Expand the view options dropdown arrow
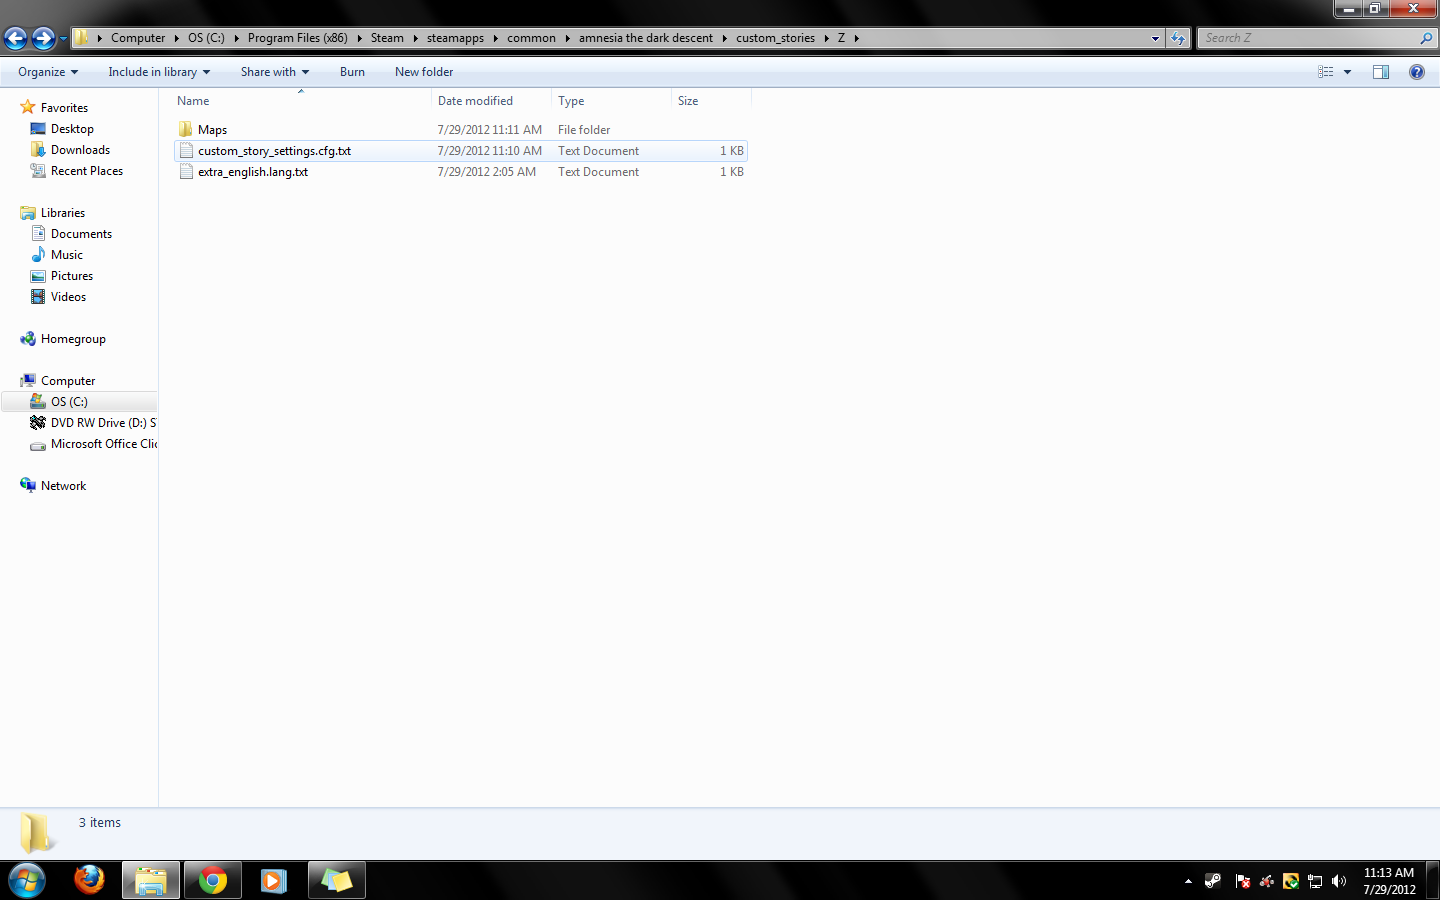1440x900 pixels. tap(1347, 72)
